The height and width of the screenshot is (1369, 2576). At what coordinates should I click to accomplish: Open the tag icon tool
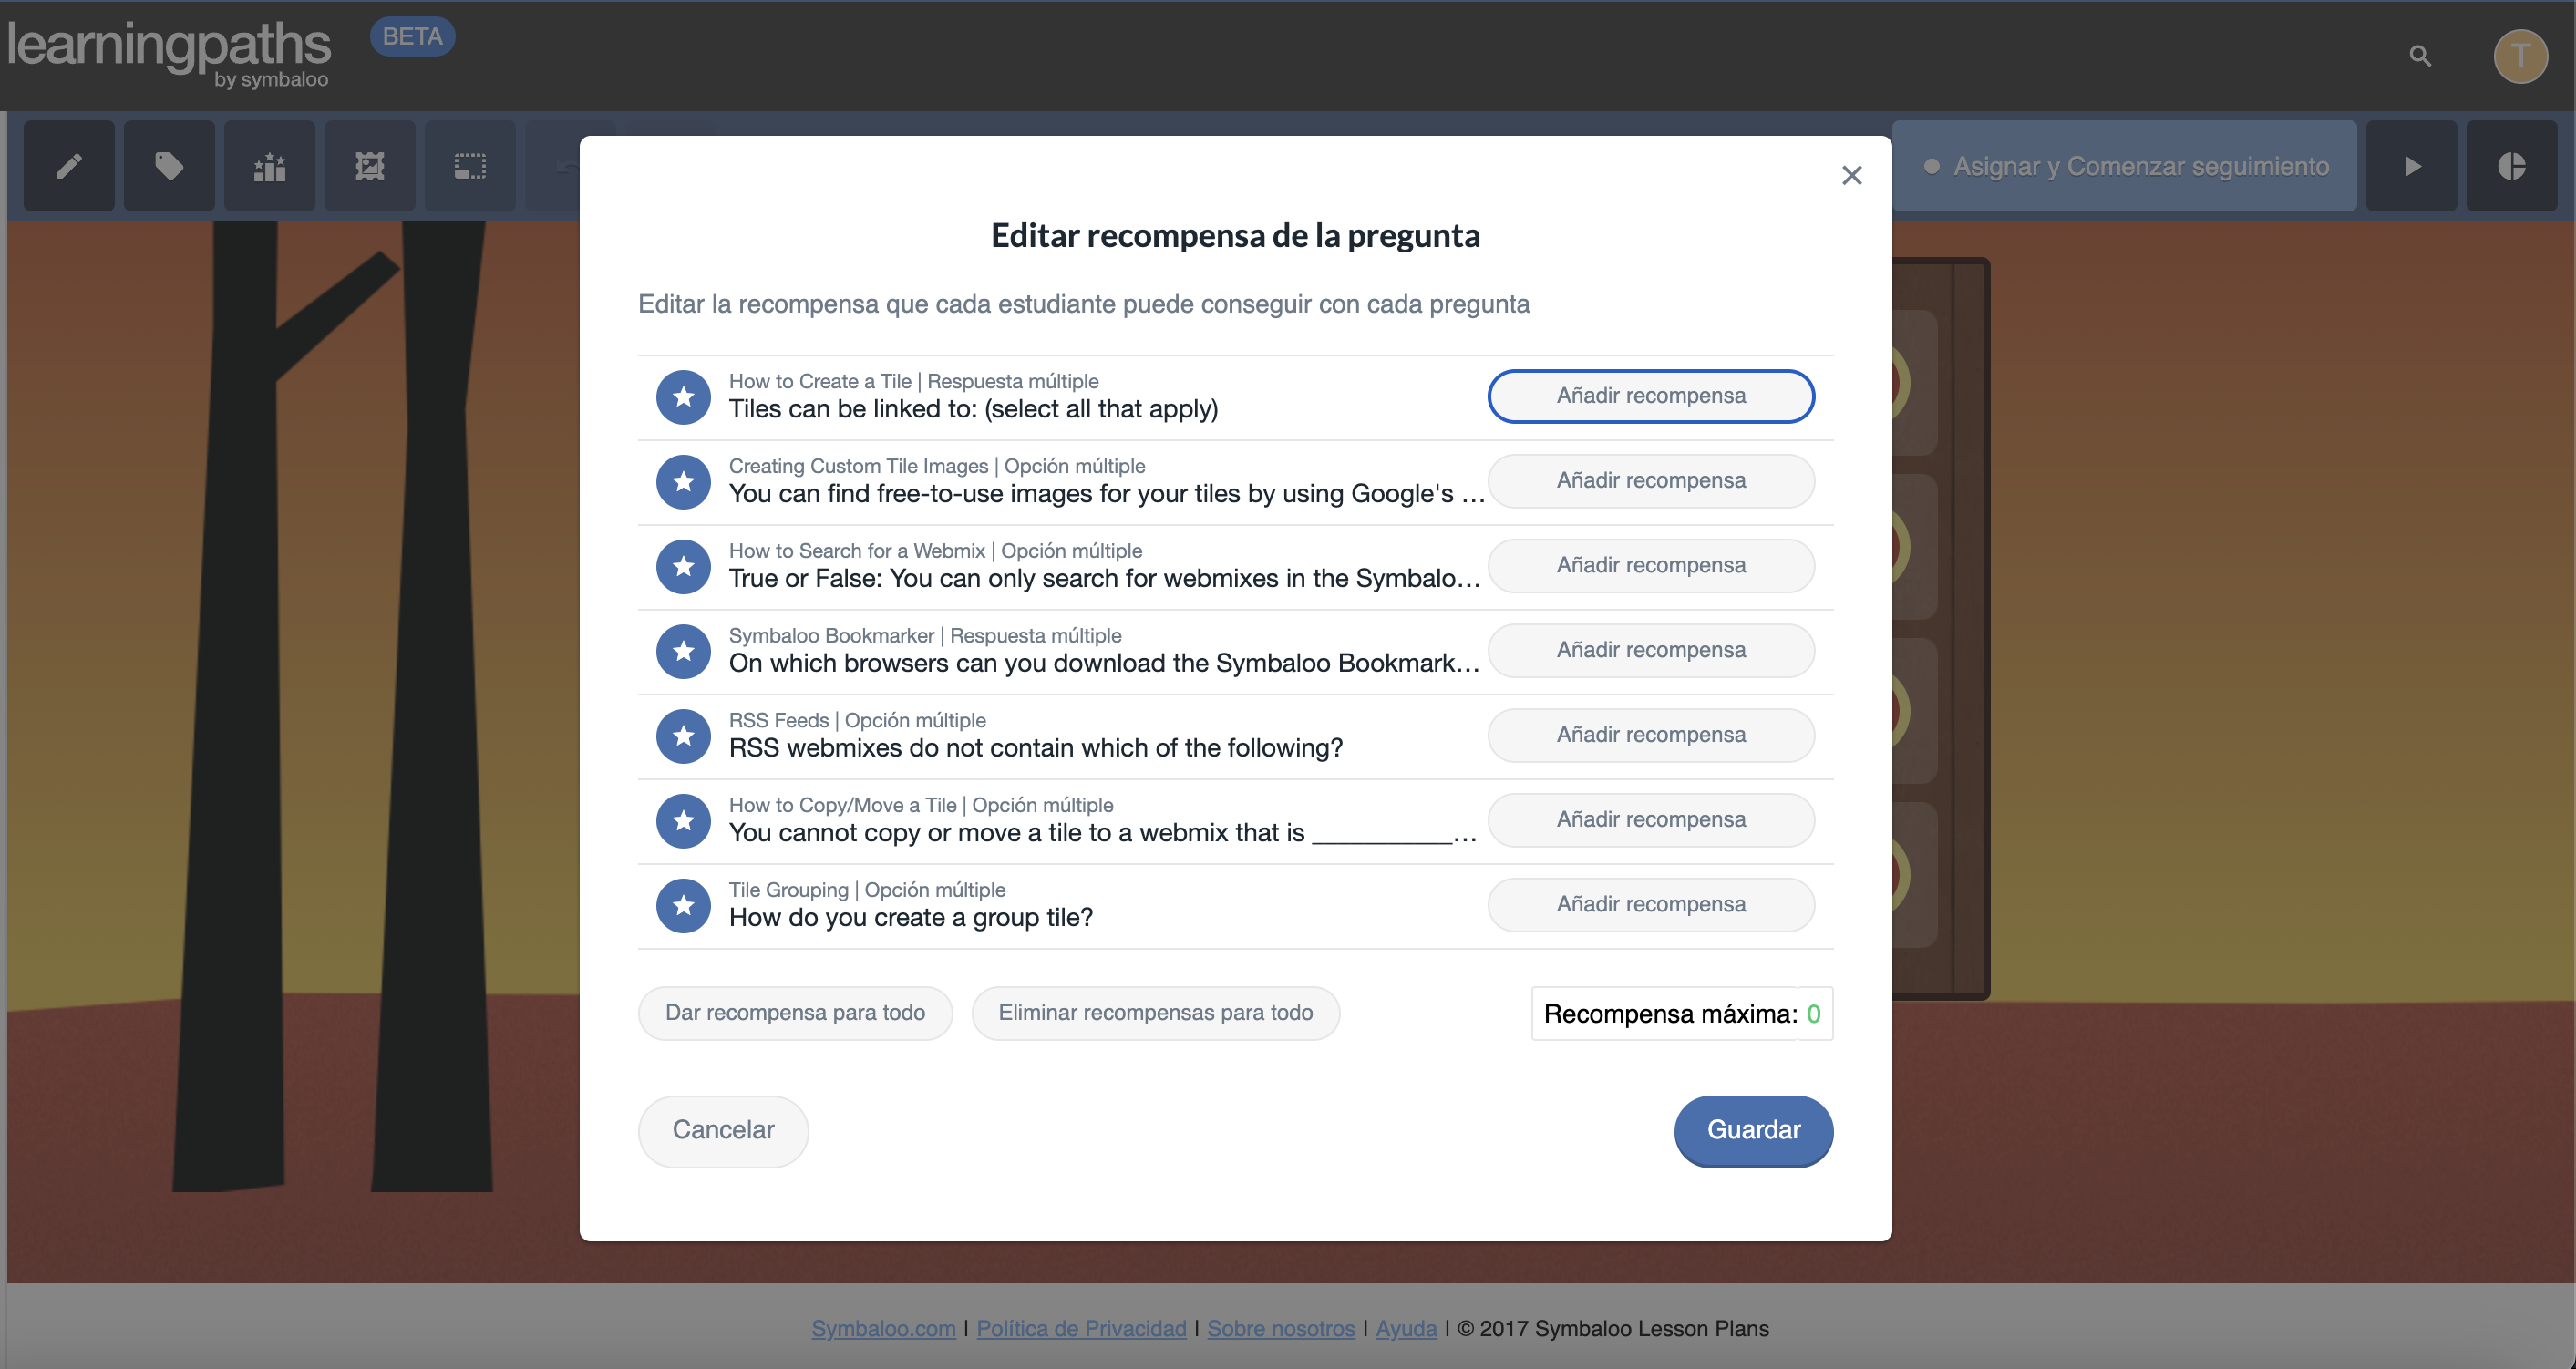point(169,166)
